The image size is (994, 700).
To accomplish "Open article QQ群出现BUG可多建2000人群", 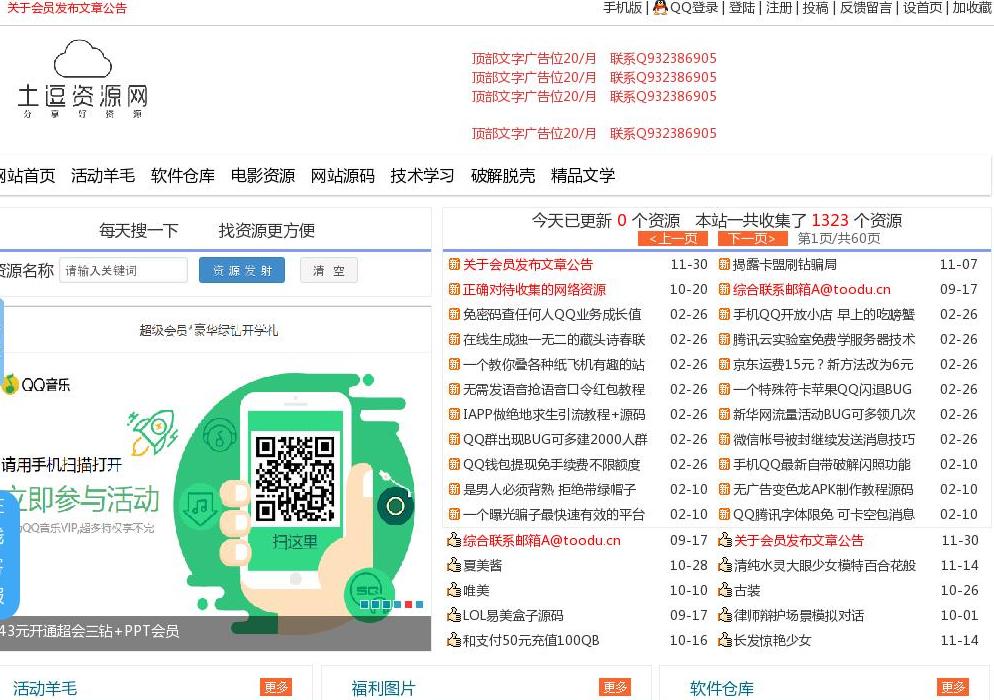I will pos(555,439).
